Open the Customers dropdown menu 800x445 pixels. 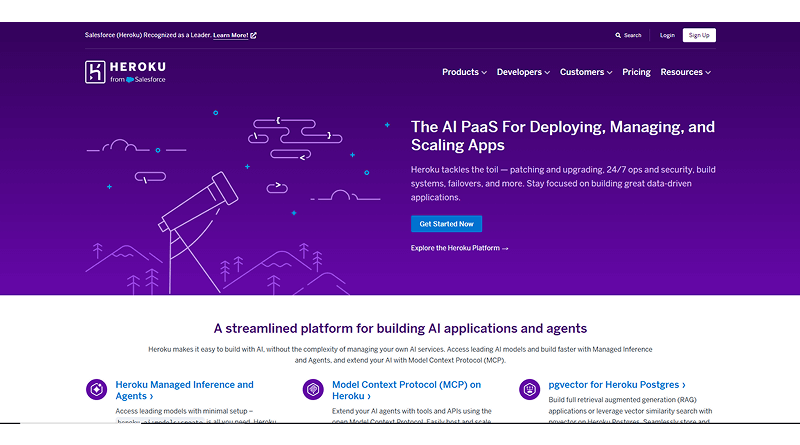[x=585, y=72]
